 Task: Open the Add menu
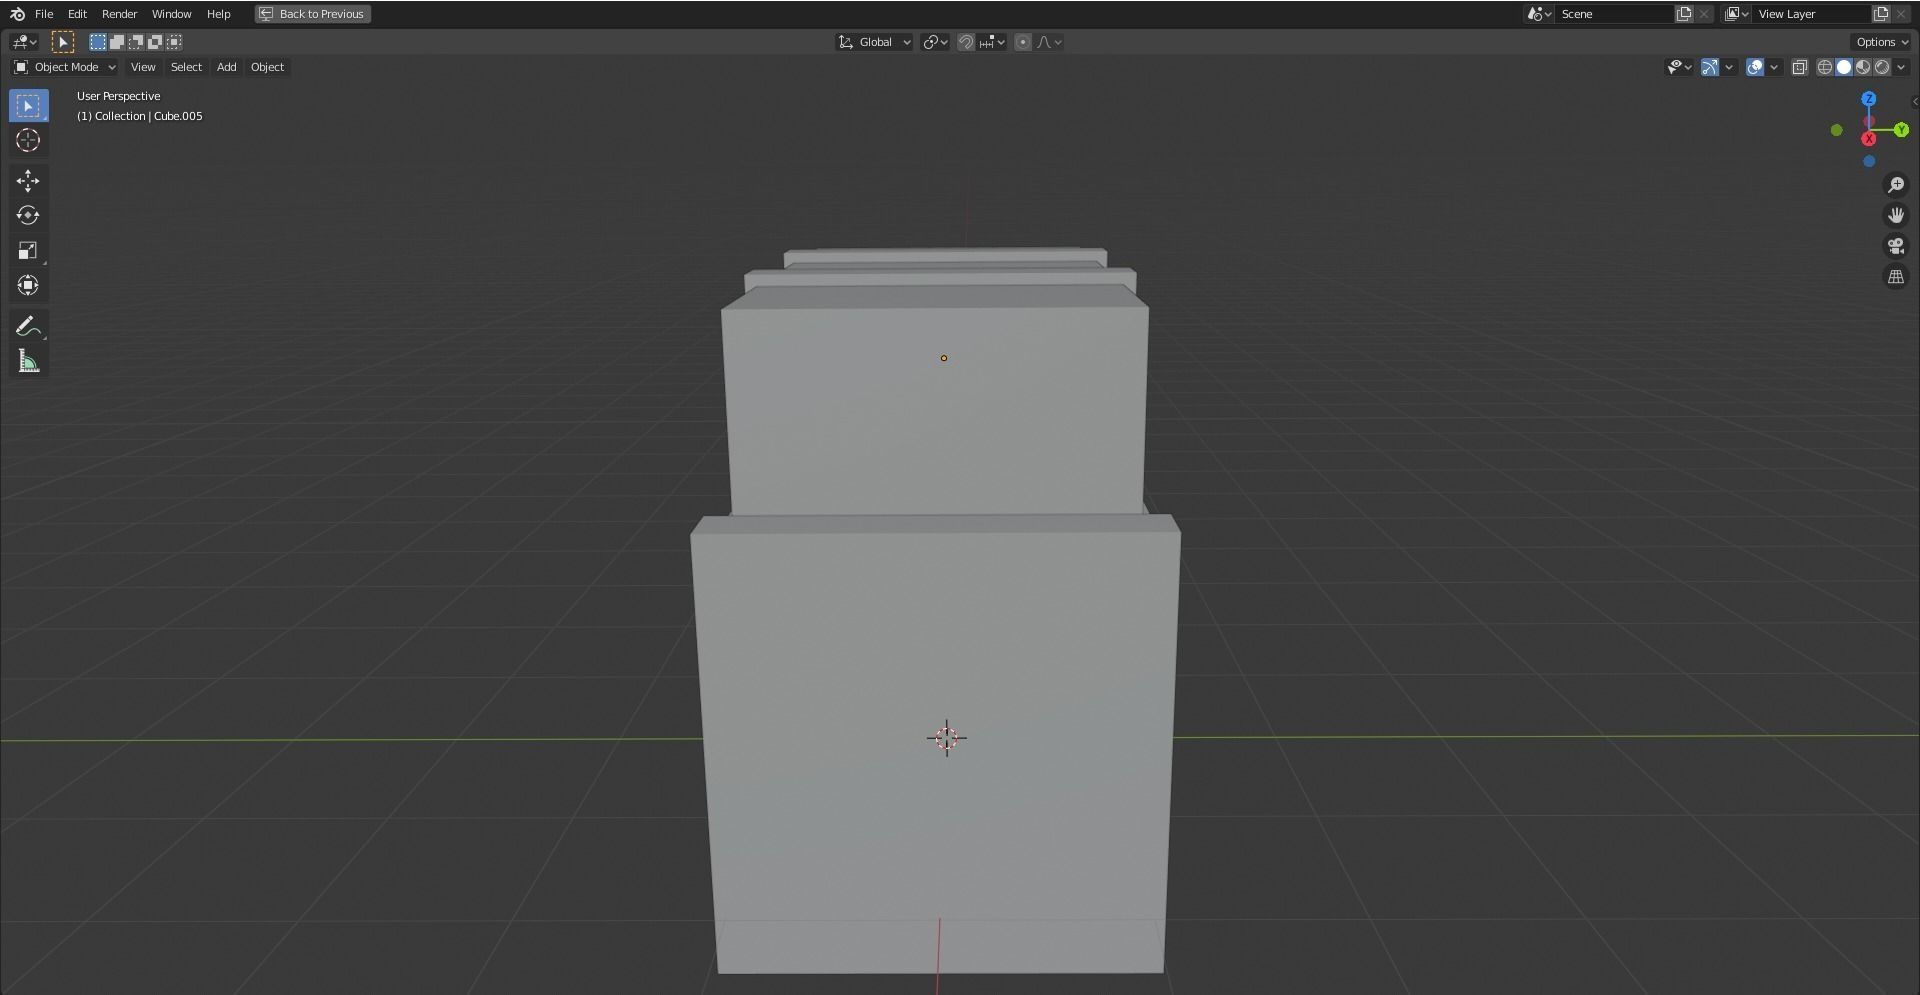[x=226, y=67]
